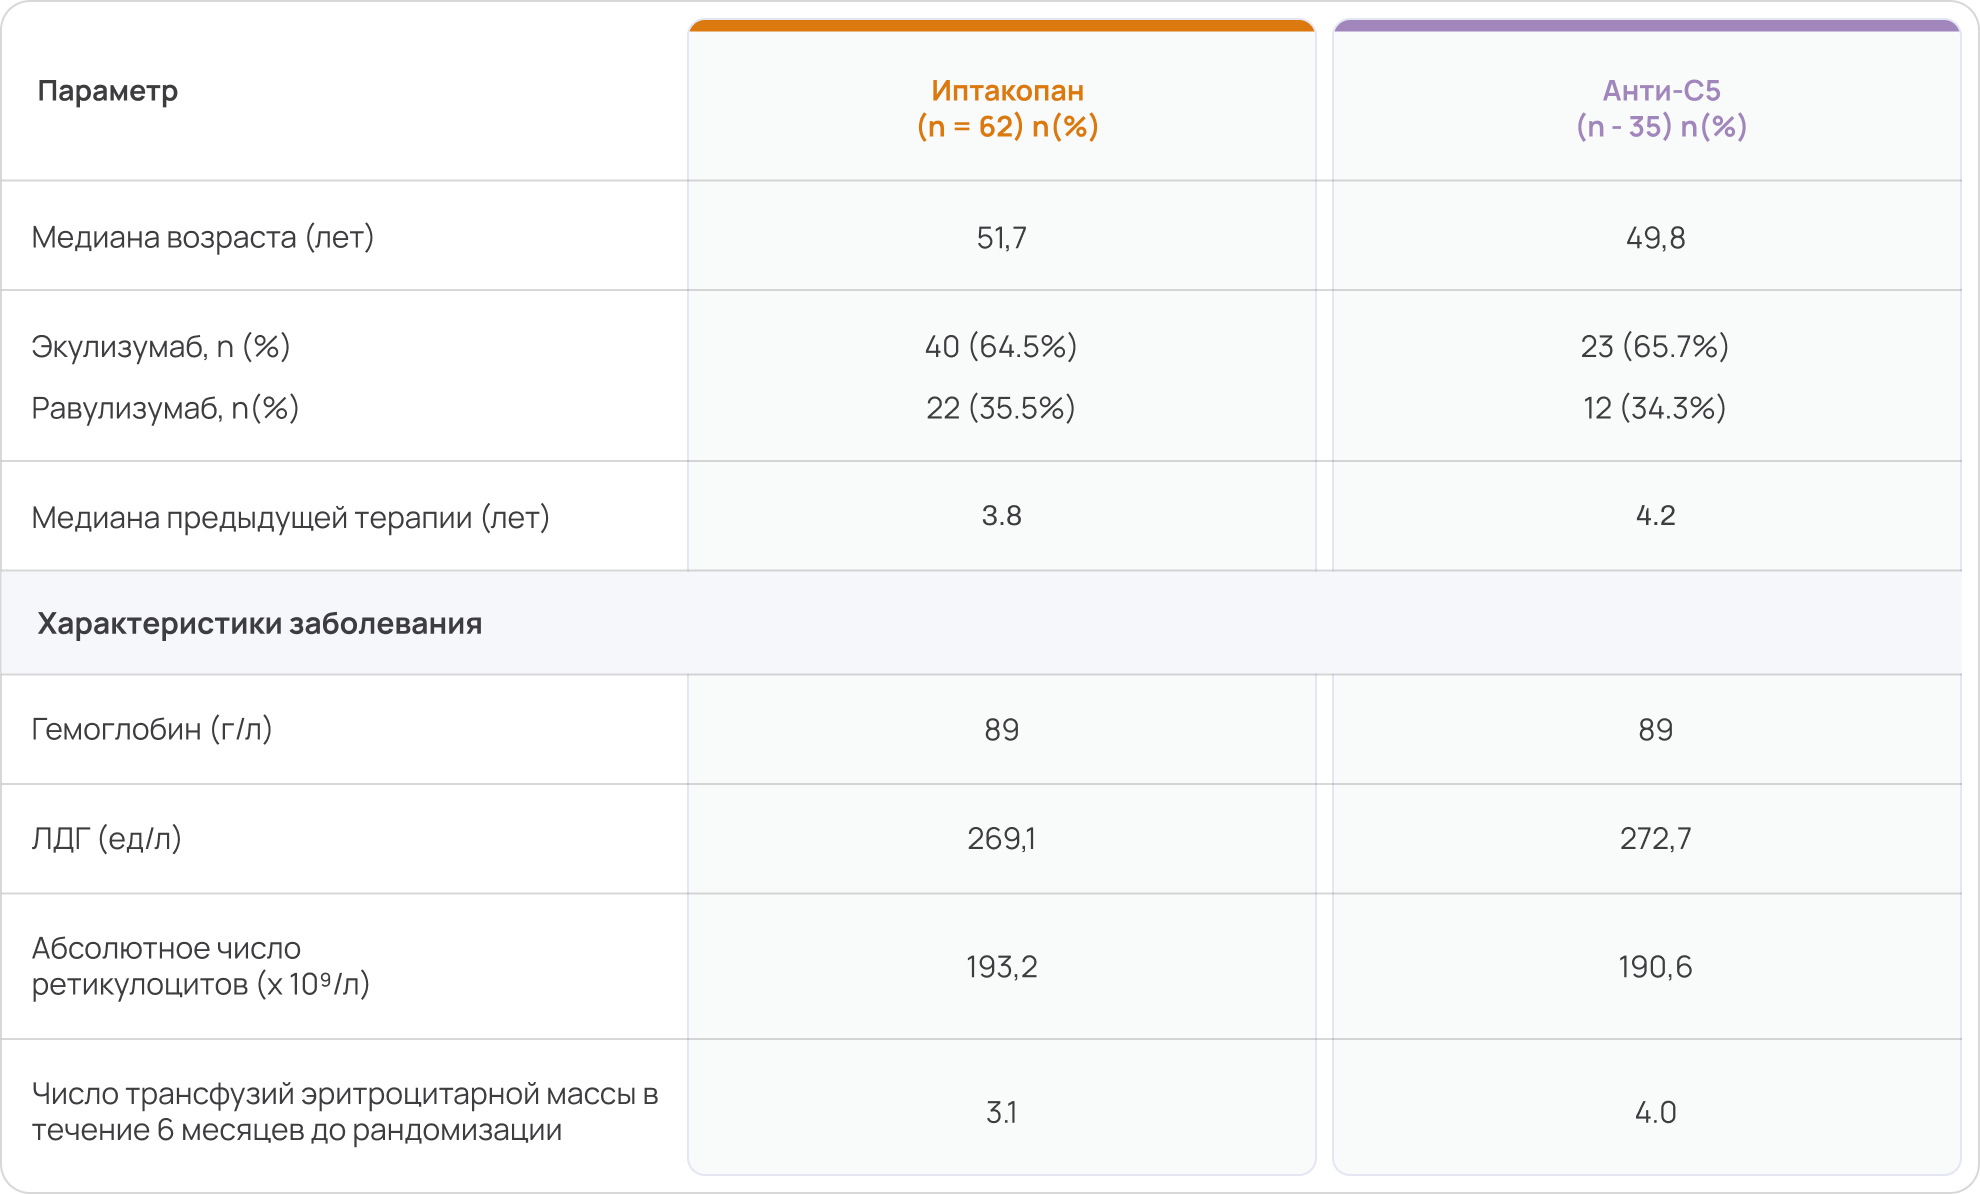Screen dimensions: 1980x1194
Task: Click the 12 (34.3%) value
Action: click(x=1655, y=408)
